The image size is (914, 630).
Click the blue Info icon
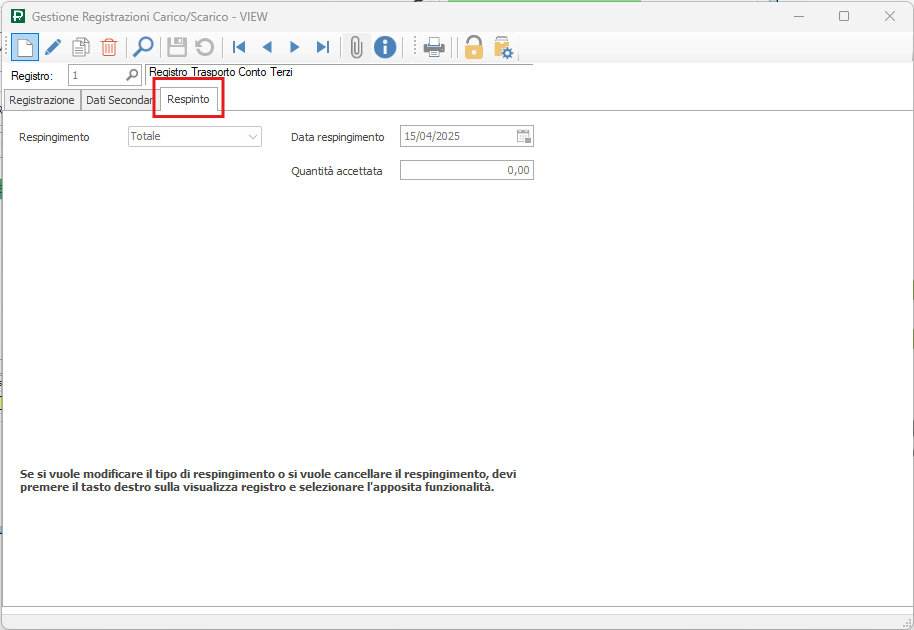[385, 47]
